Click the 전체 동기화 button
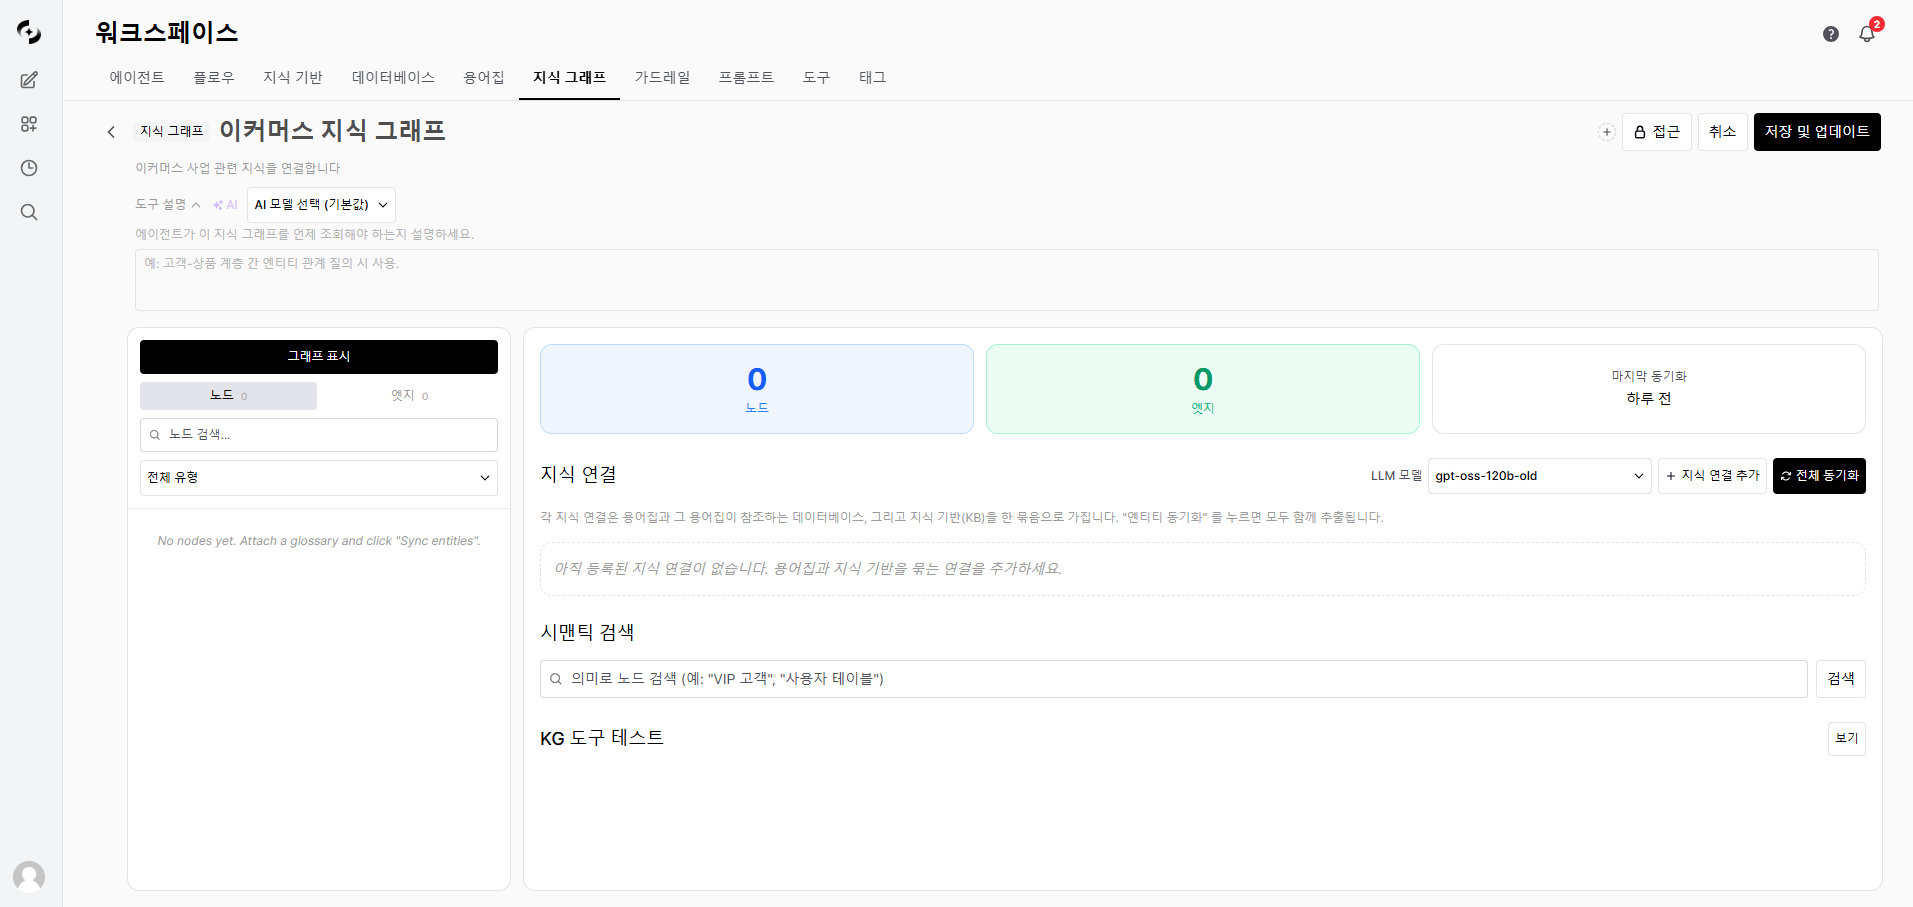This screenshot has width=1913, height=907. [x=1819, y=476]
